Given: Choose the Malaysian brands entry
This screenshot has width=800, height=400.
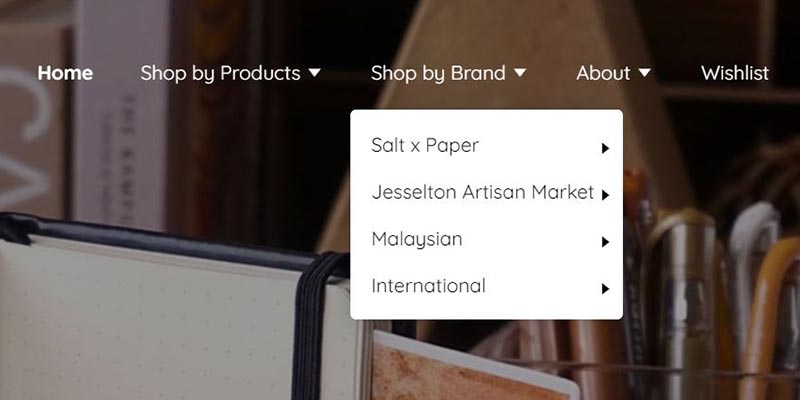Looking at the screenshot, I should [417, 239].
